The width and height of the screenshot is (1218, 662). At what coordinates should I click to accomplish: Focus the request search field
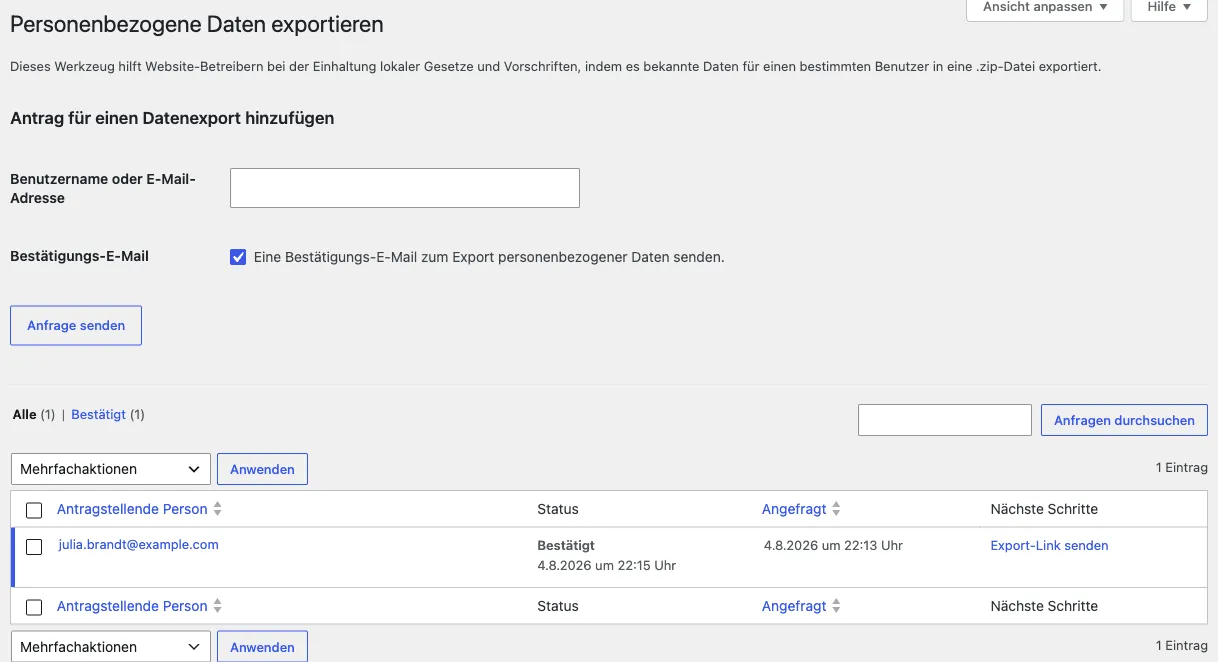(x=945, y=420)
